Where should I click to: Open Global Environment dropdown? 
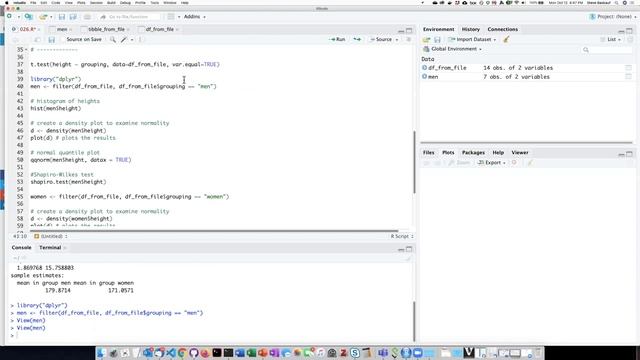tap(452, 49)
